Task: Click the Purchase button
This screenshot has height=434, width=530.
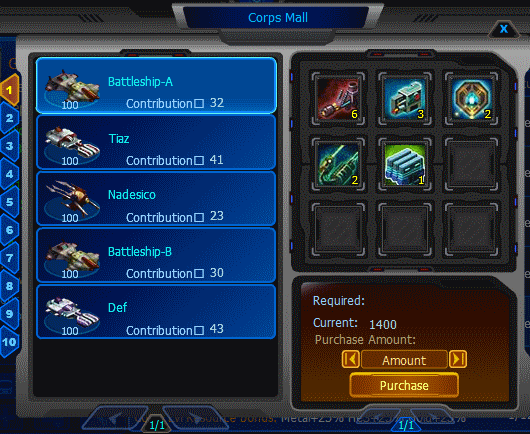Action: 404,385
